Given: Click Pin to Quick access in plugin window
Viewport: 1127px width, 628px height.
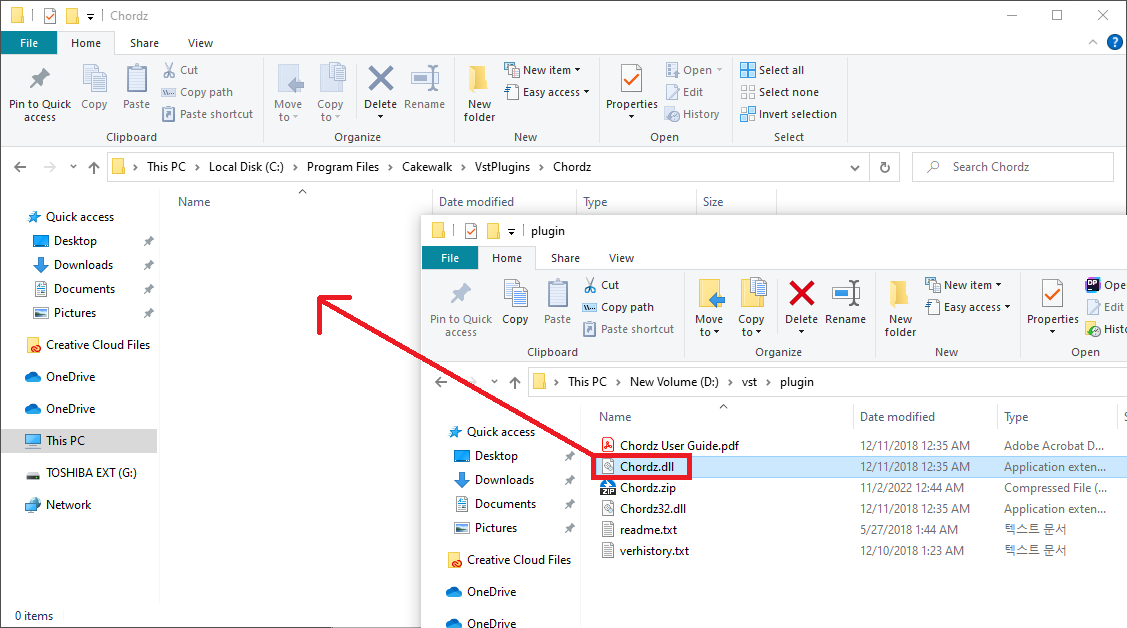Looking at the screenshot, I should pyautogui.click(x=461, y=310).
